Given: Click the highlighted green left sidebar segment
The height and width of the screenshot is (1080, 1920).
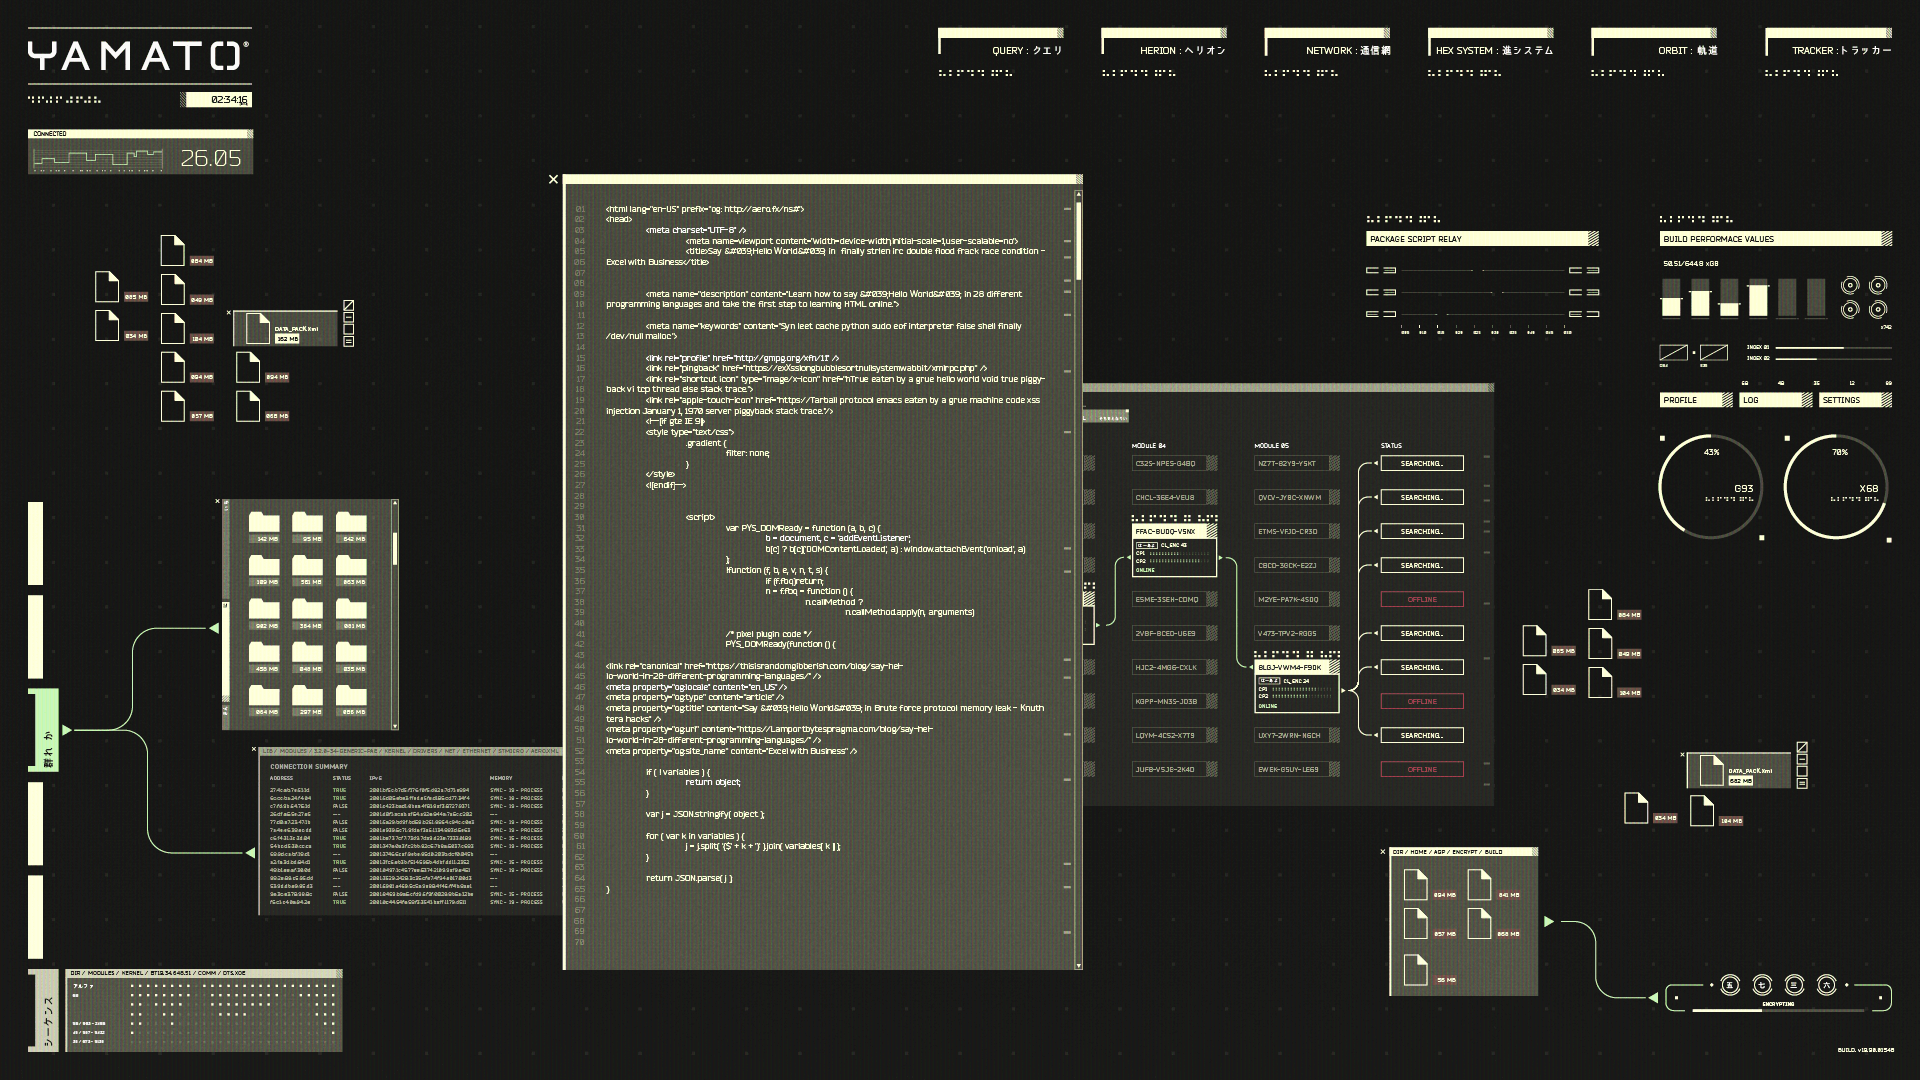Looking at the screenshot, I should tap(45, 730).
